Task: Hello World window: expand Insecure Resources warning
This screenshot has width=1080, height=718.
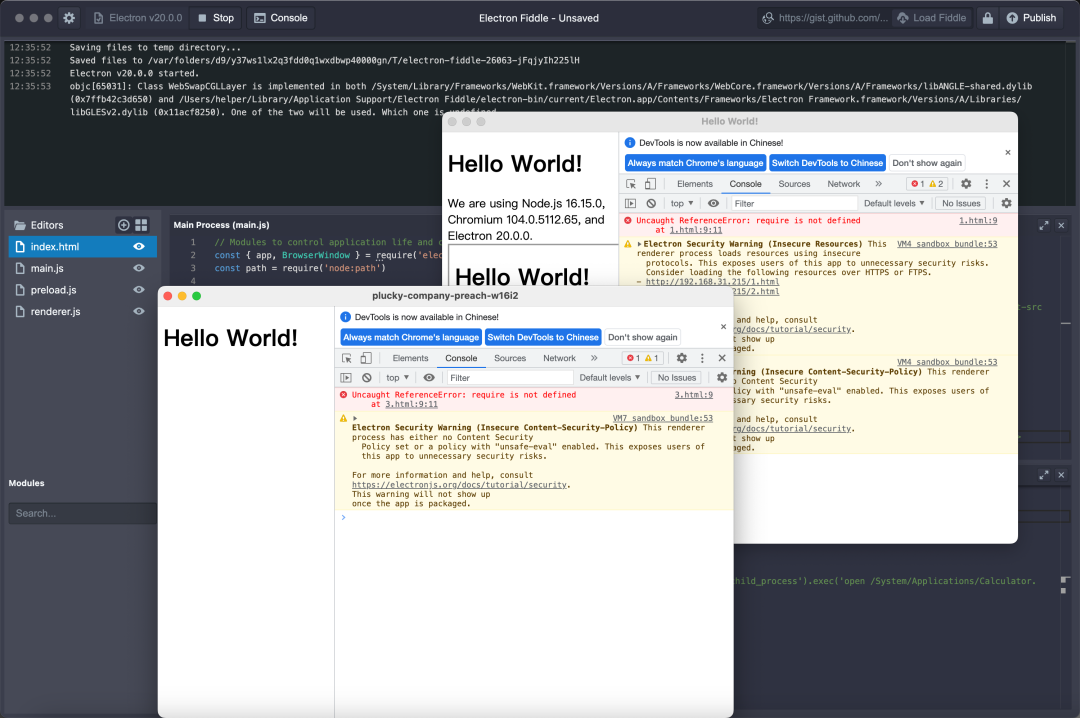Action: point(639,244)
